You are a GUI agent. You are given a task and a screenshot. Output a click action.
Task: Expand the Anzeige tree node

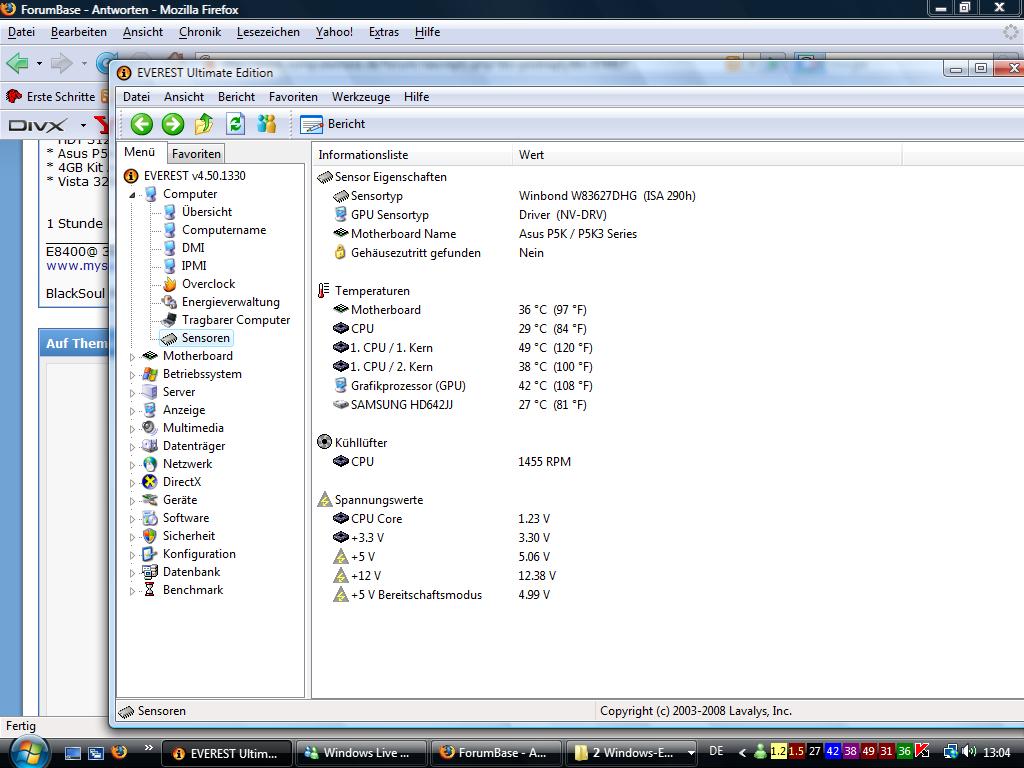(x=132, y=411)
